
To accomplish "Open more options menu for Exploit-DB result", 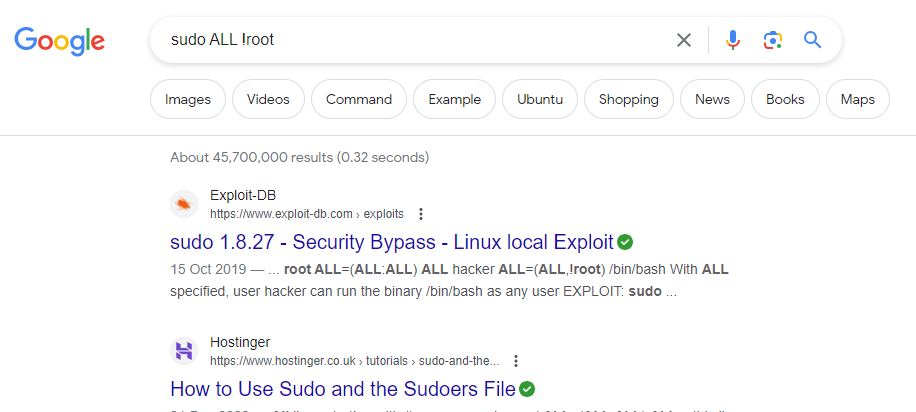I will pos(421,214).
